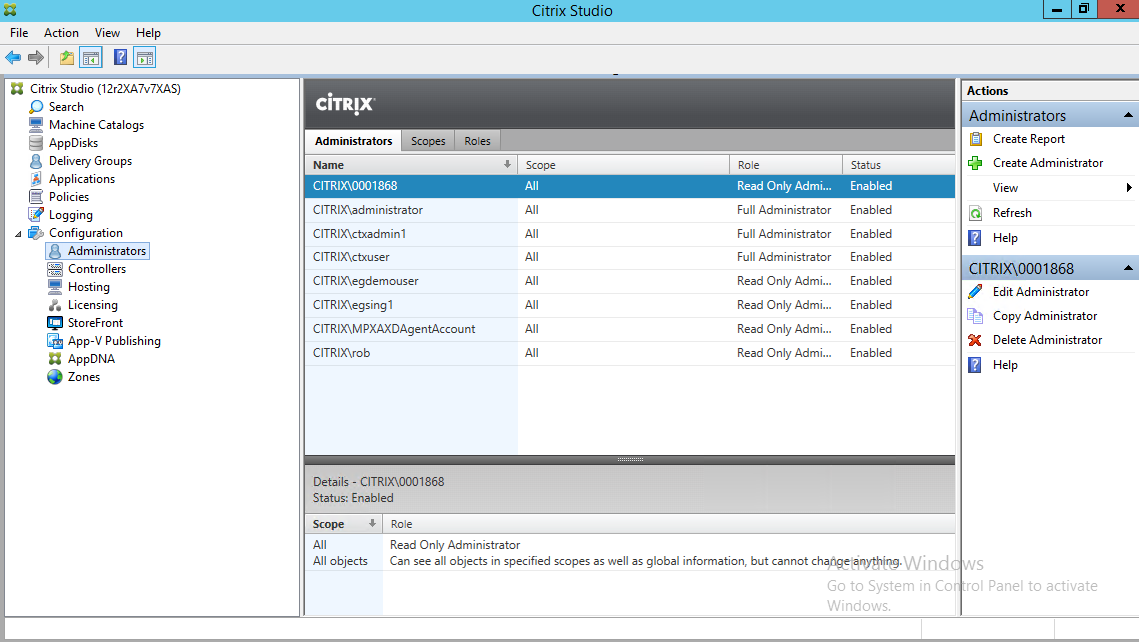Click the Create Report icon
The height and width of the screenshot is (642, 1139).
(976, 139)
